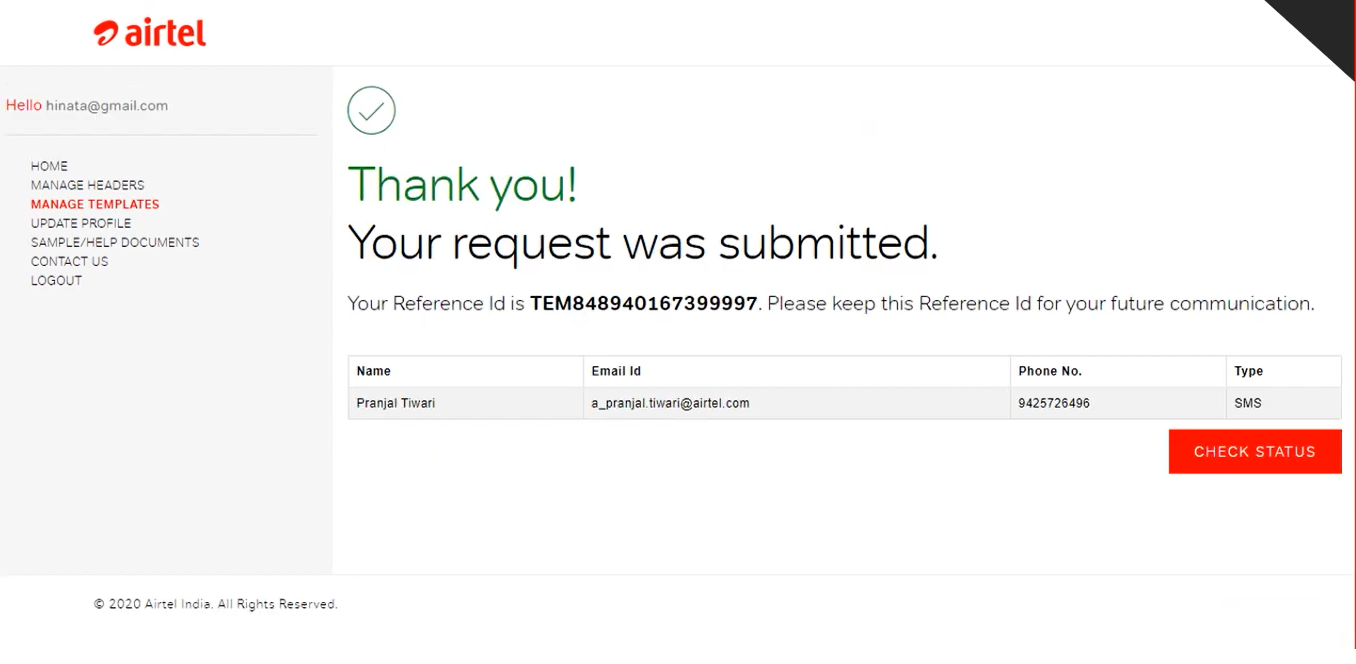The width and height of the screenshot is (1356, 664).
Task: Open the HOME menu item
Action: click(x=49, y=166)
